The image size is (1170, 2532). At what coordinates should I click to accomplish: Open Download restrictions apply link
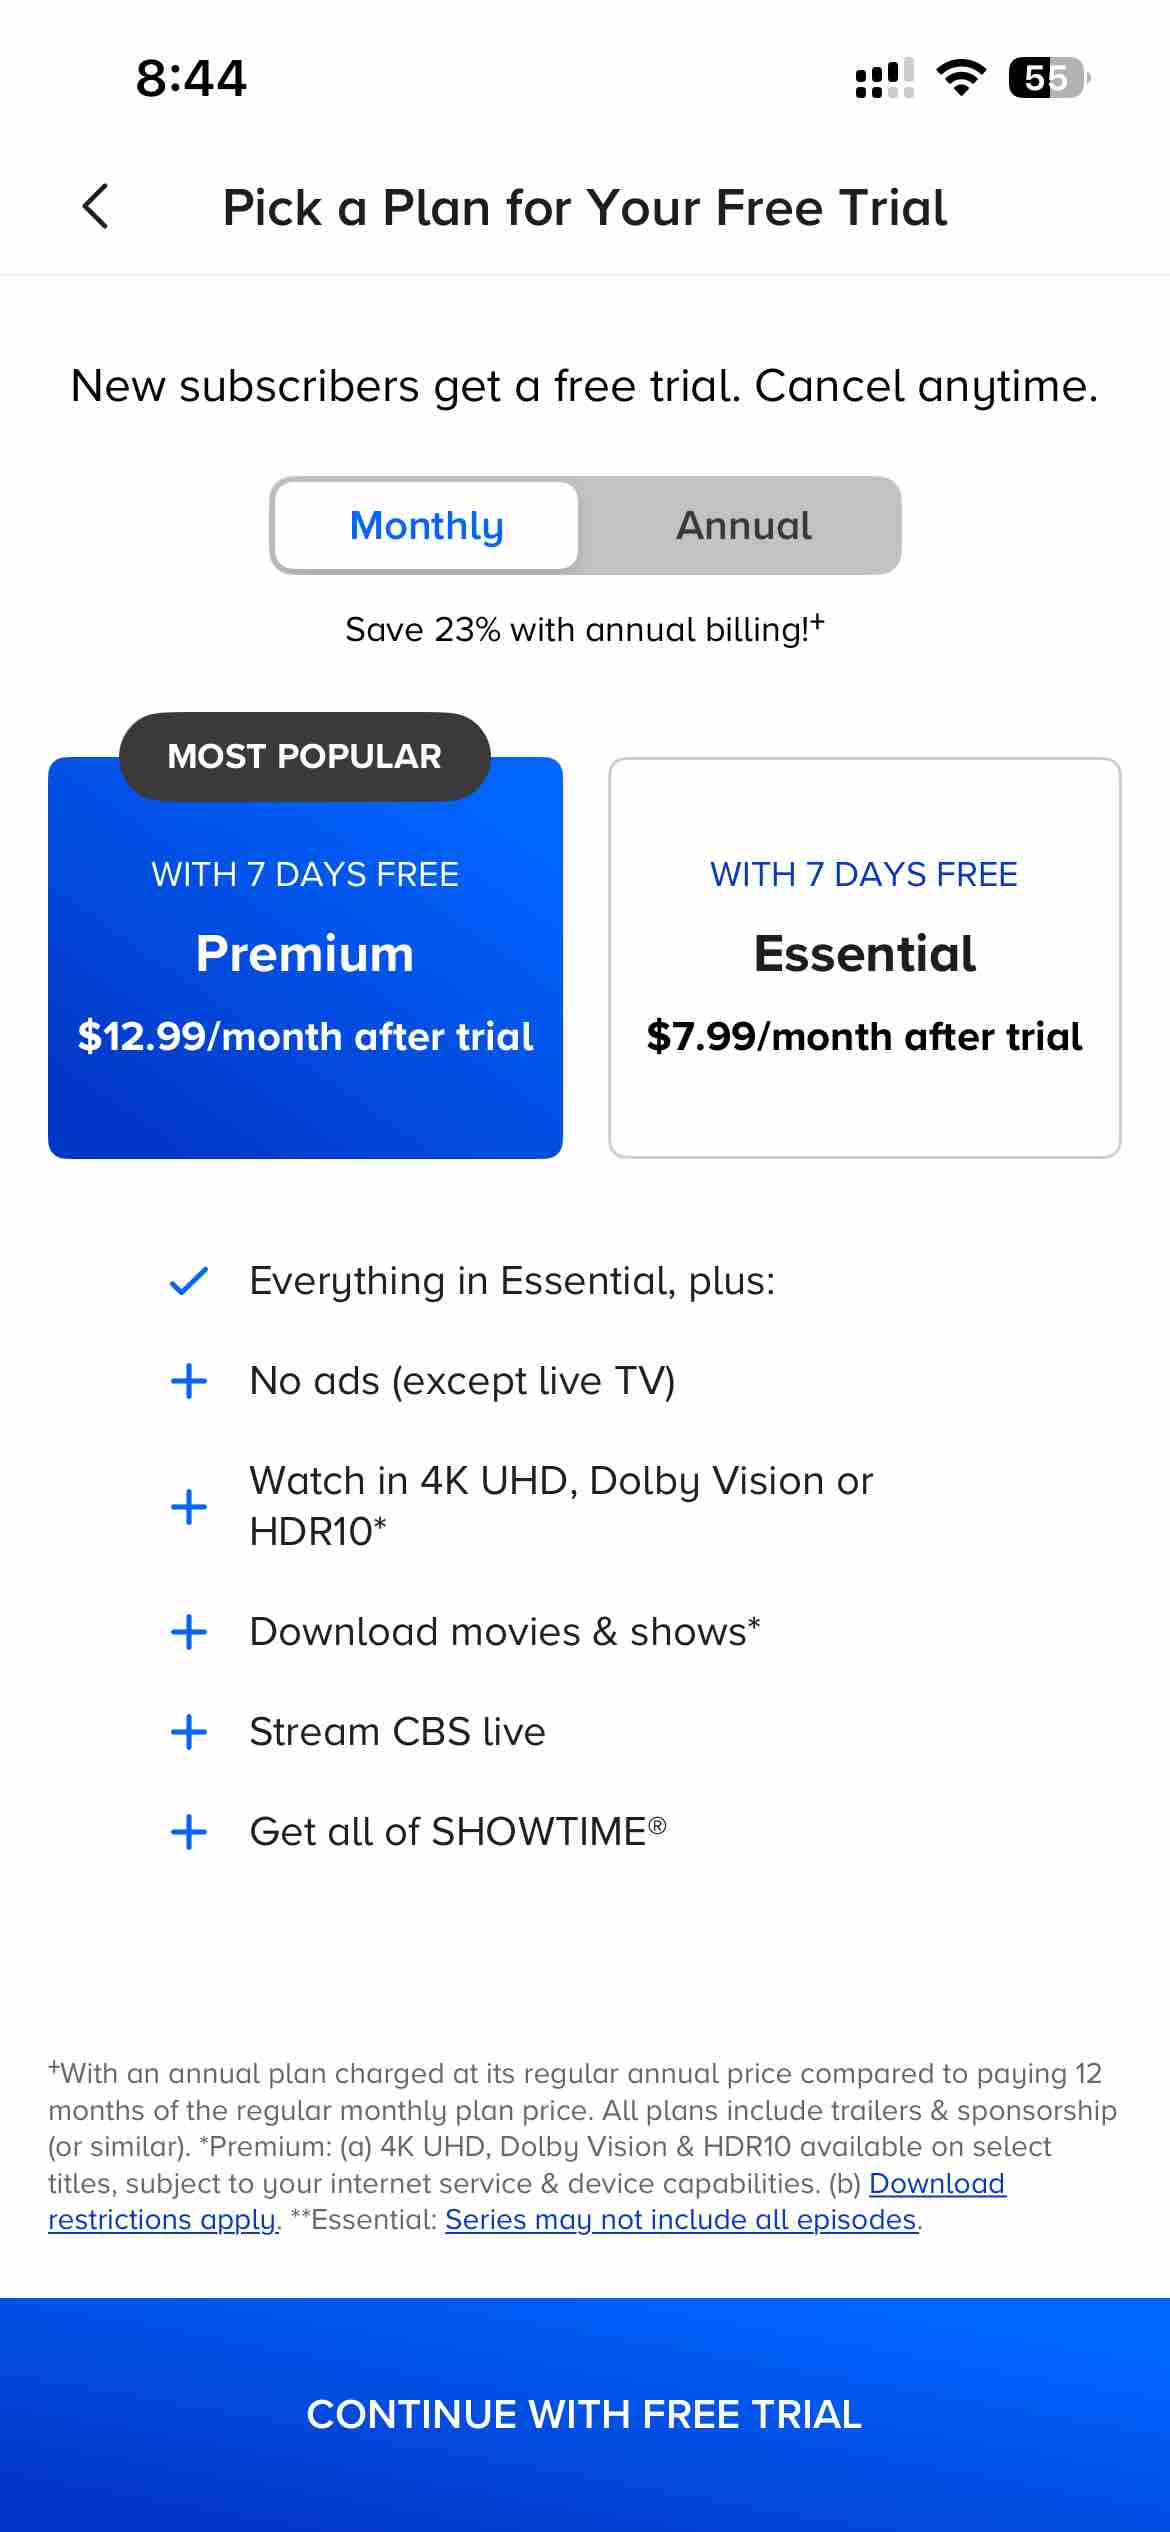[936, 2183]
